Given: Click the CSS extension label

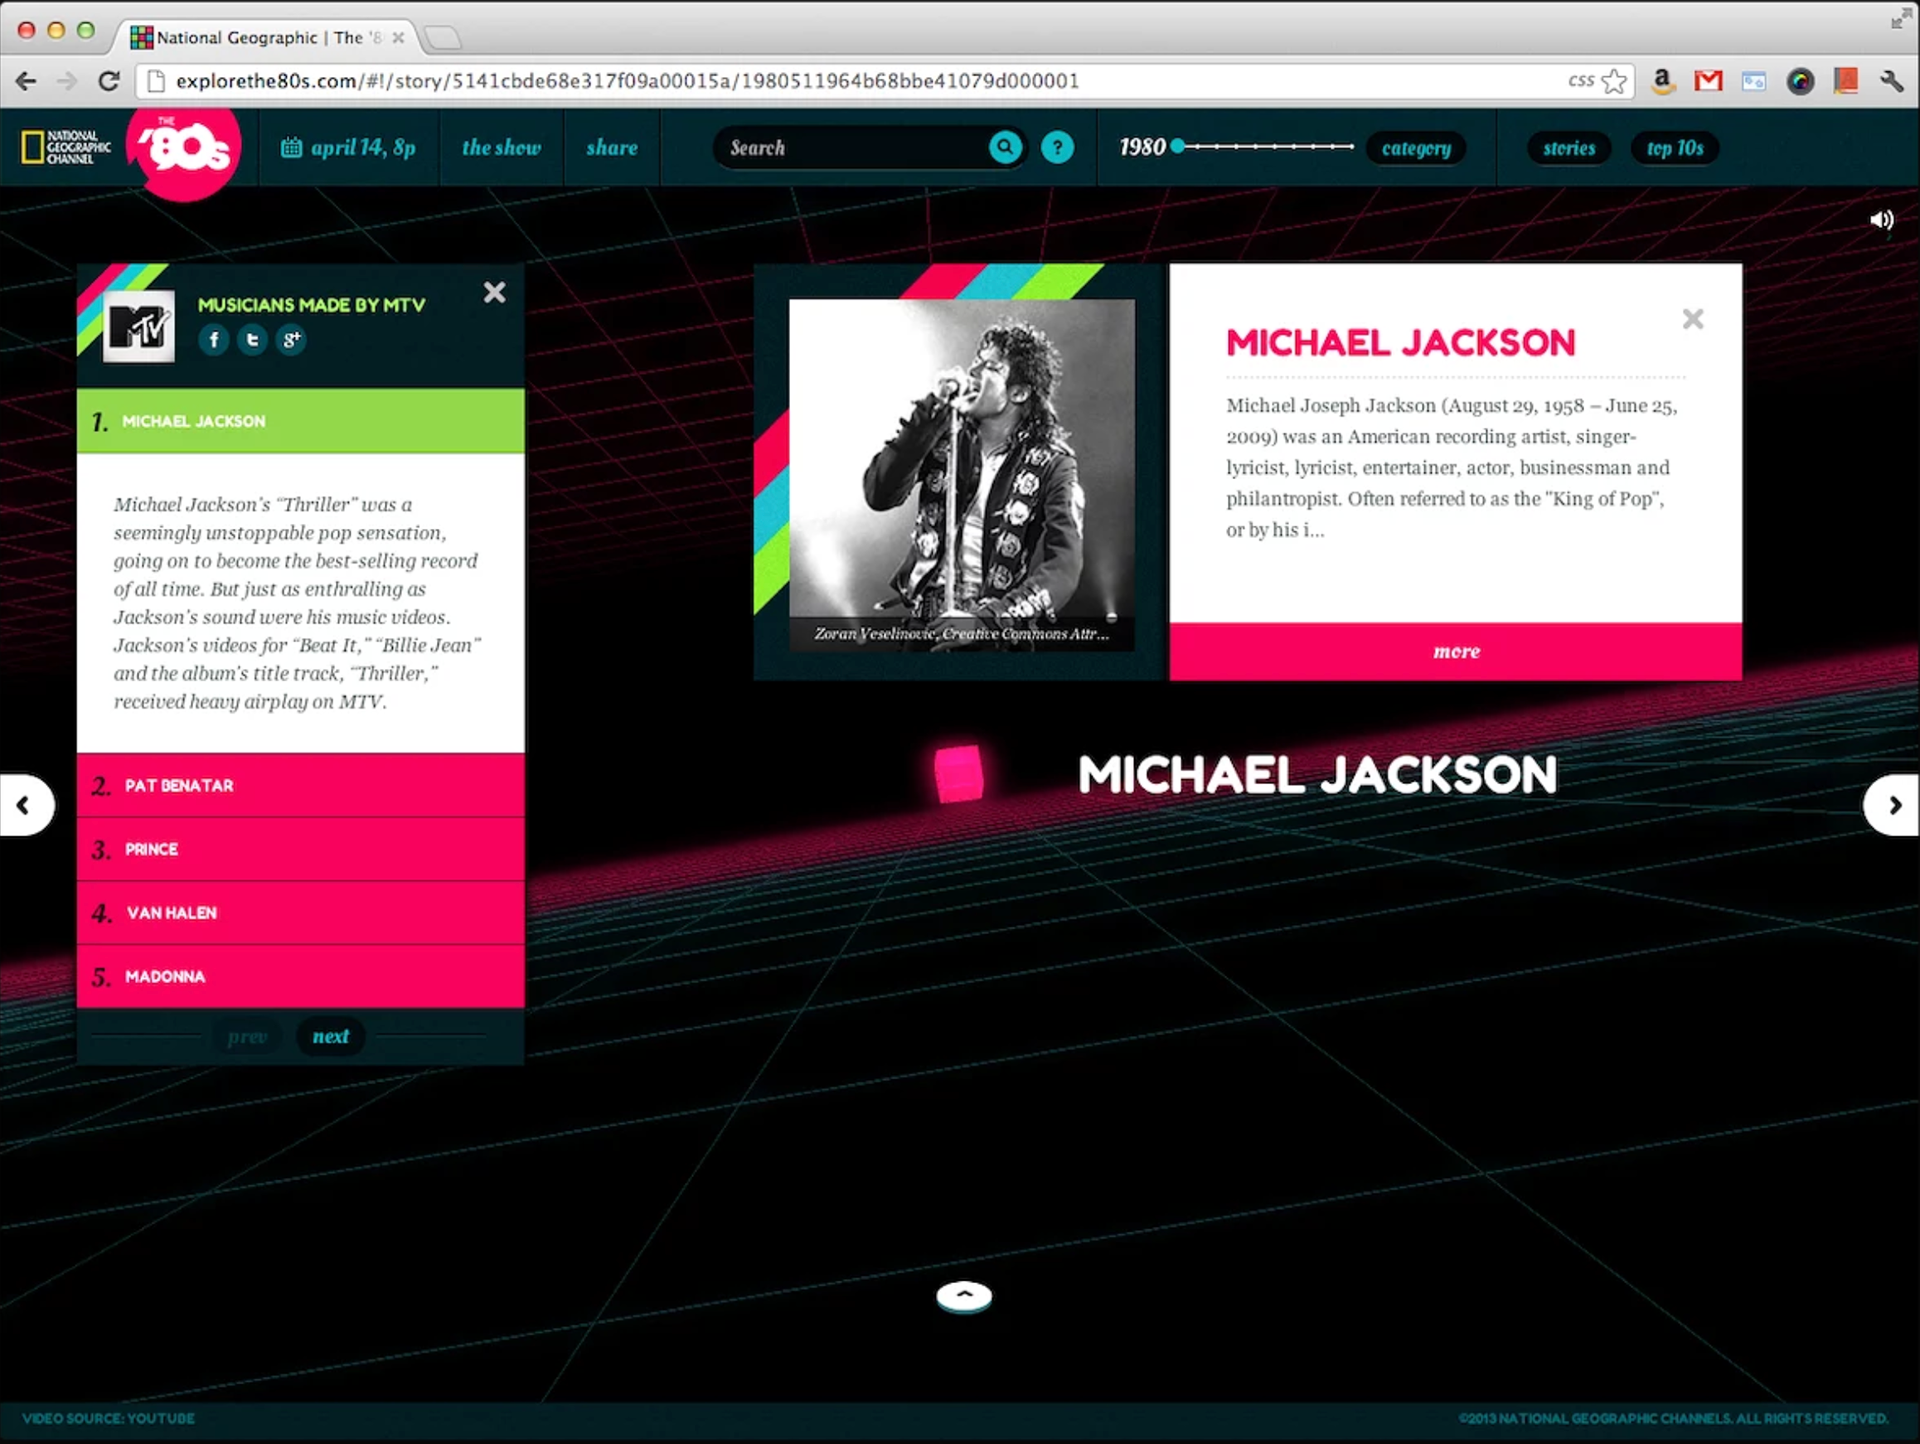Looking at the screenshot, I should (1581, 80).
